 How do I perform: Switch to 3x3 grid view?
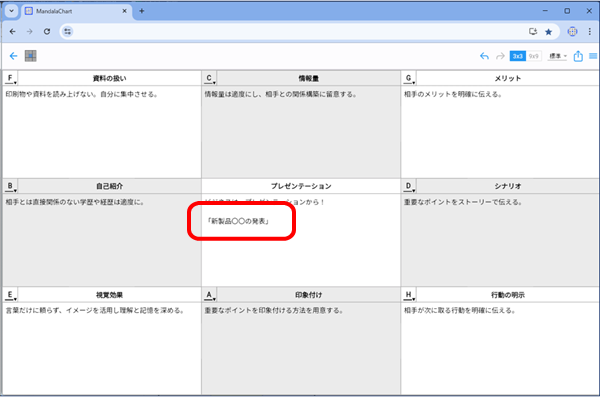tap(517, 56)
